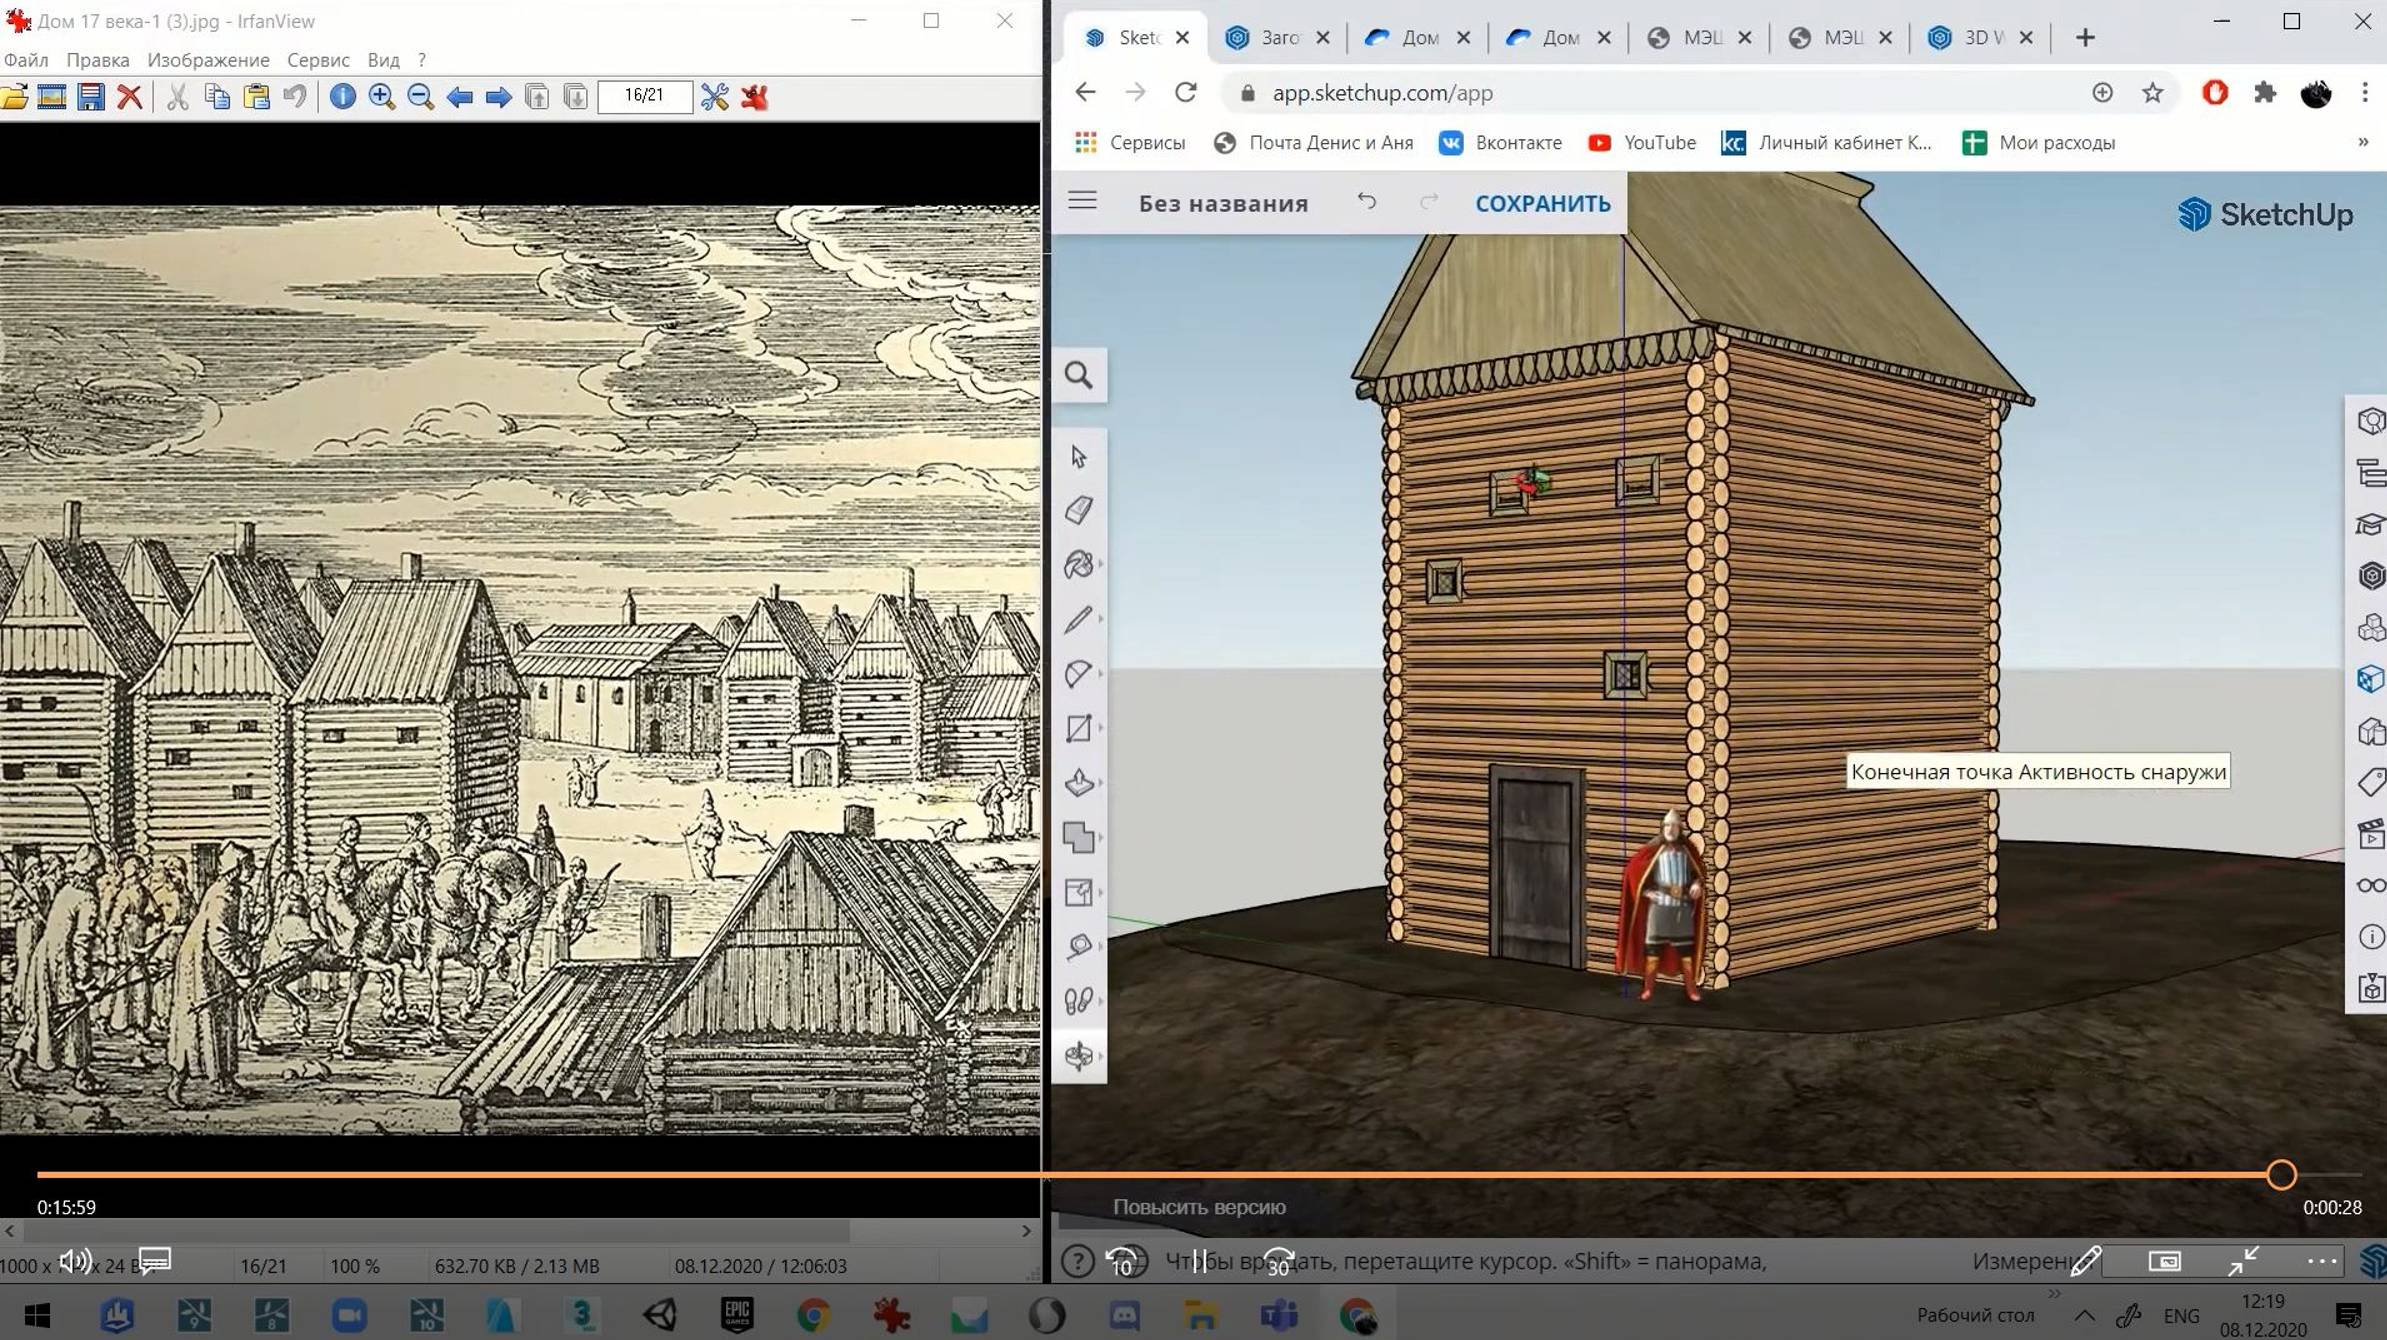
Task: Mute the video volume
Action: [x=75, y=1262]
